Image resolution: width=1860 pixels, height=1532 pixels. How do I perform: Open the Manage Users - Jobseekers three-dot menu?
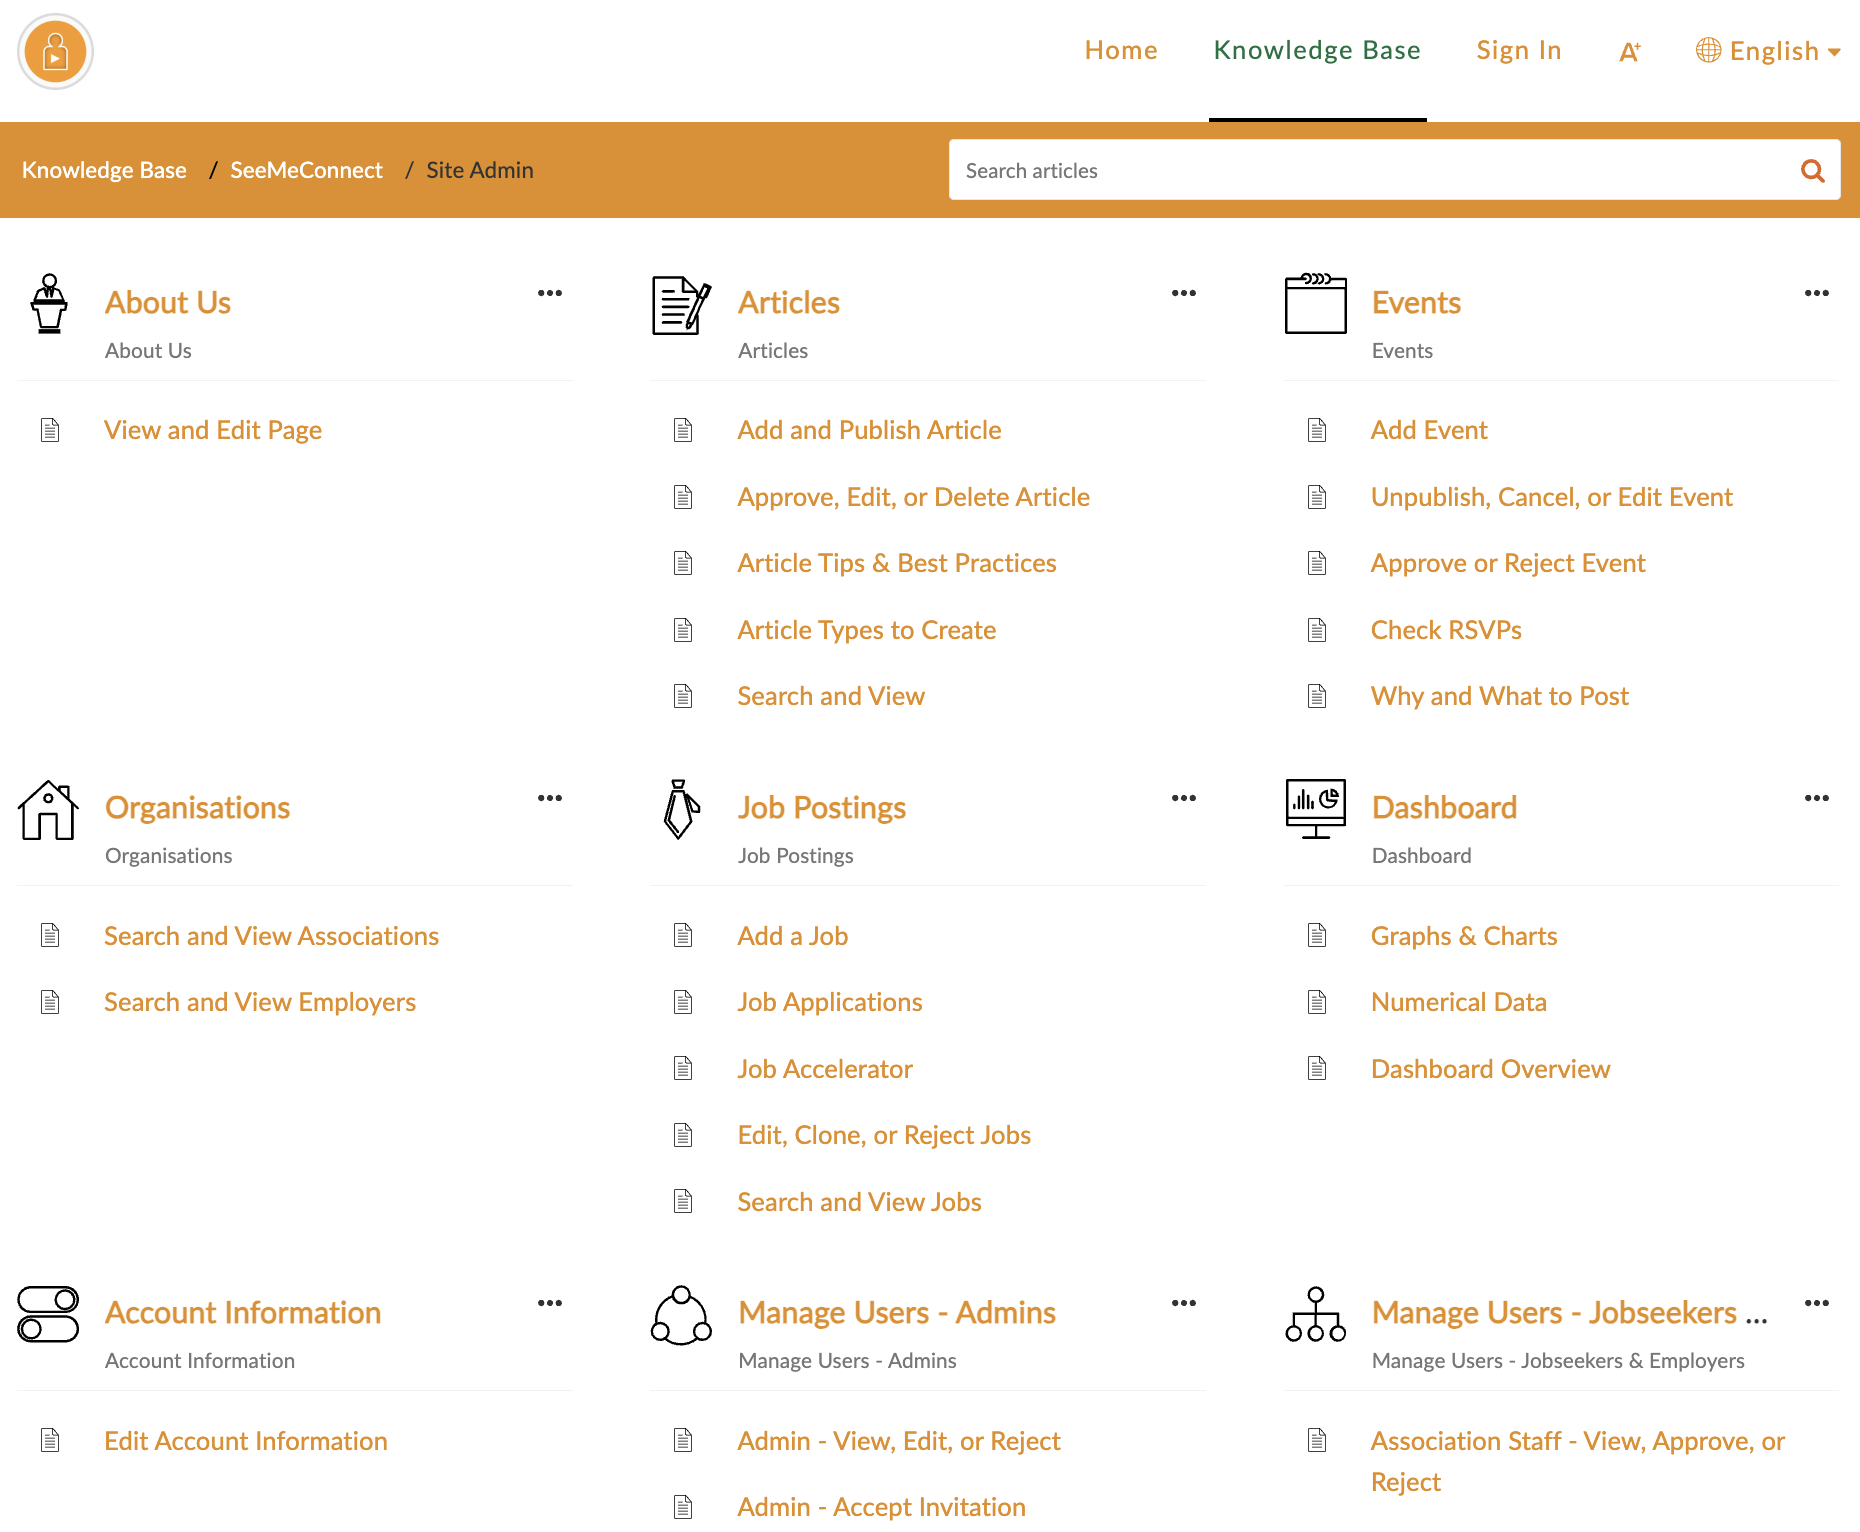pyautogui.click(x=1817, y=1303)
